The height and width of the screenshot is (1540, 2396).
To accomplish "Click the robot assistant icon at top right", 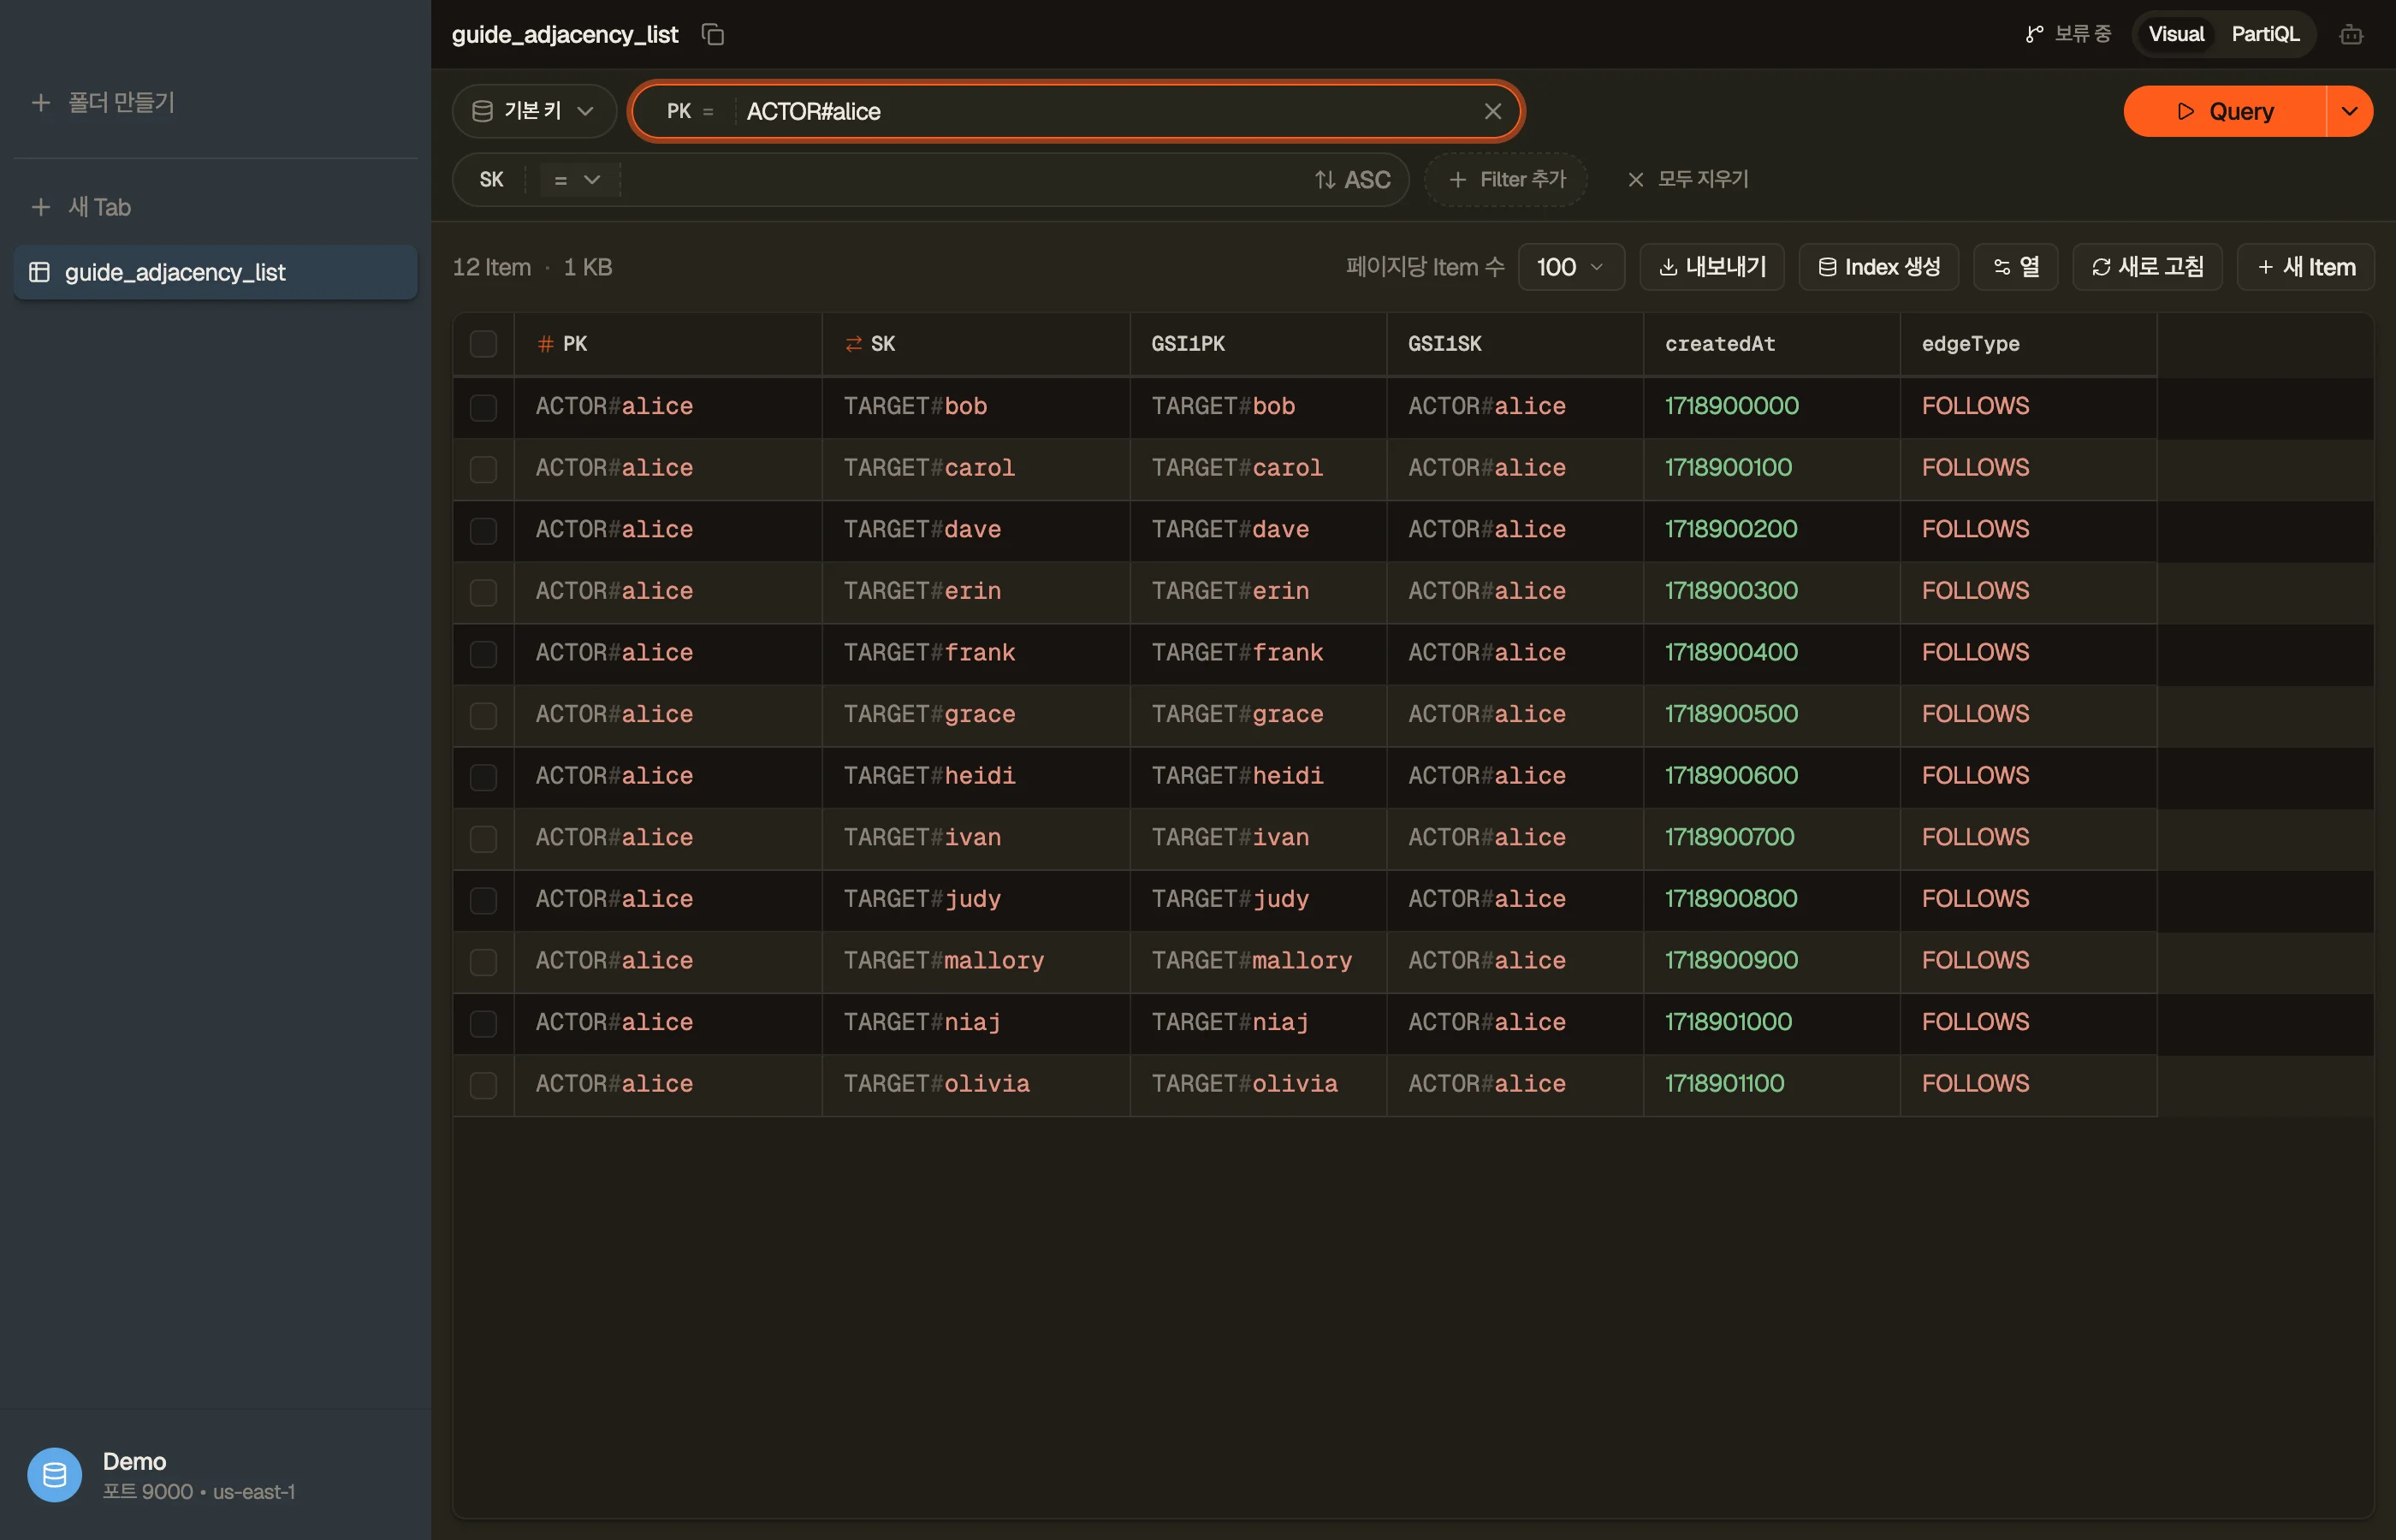I will coord(2351,35).
